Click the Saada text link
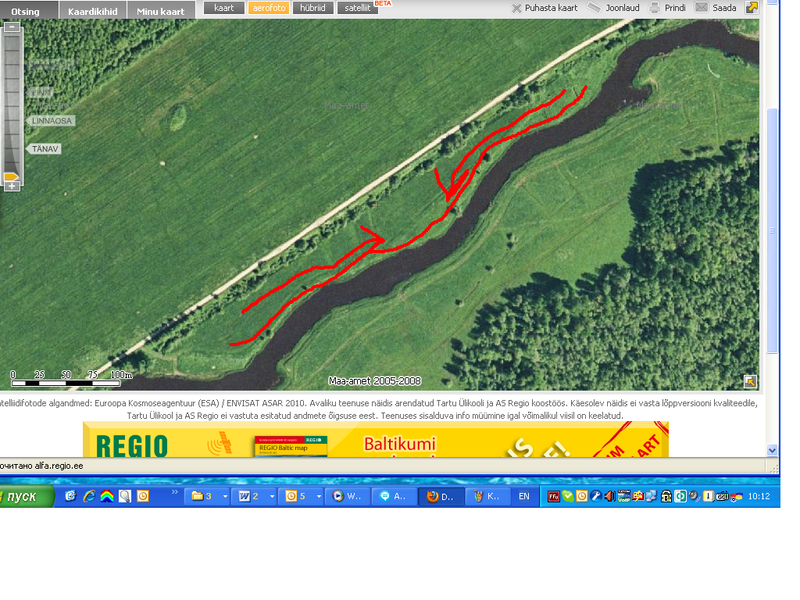Image resolution: width=800 pixels, height=600 pixels. click(724, 8)
